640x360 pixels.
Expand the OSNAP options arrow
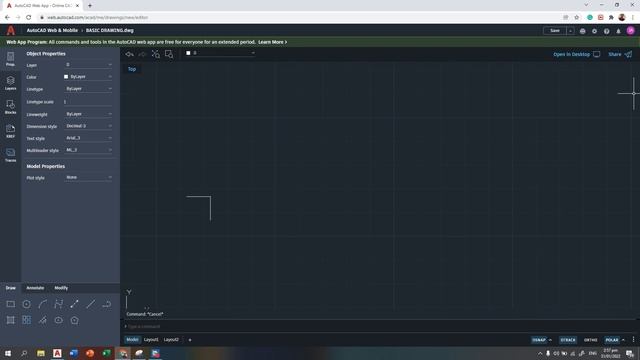550,340
